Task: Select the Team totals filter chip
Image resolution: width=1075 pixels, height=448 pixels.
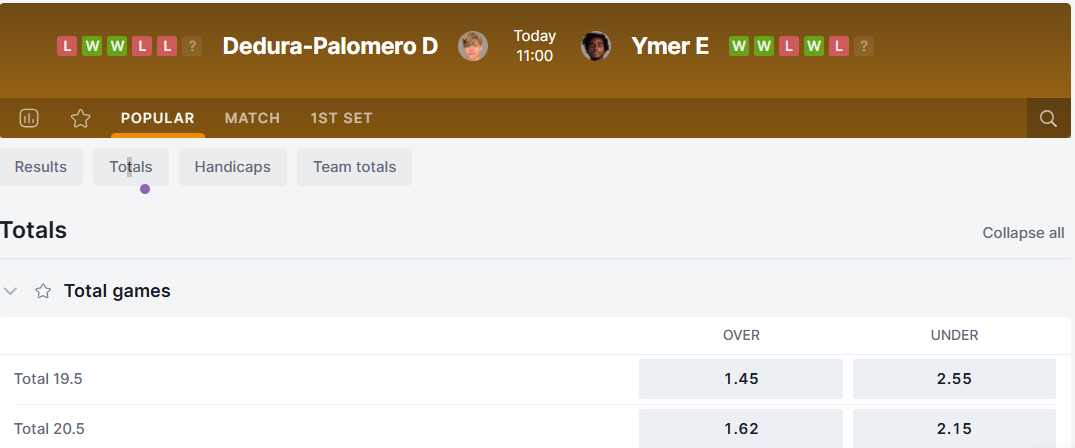Action: (354, 167)
